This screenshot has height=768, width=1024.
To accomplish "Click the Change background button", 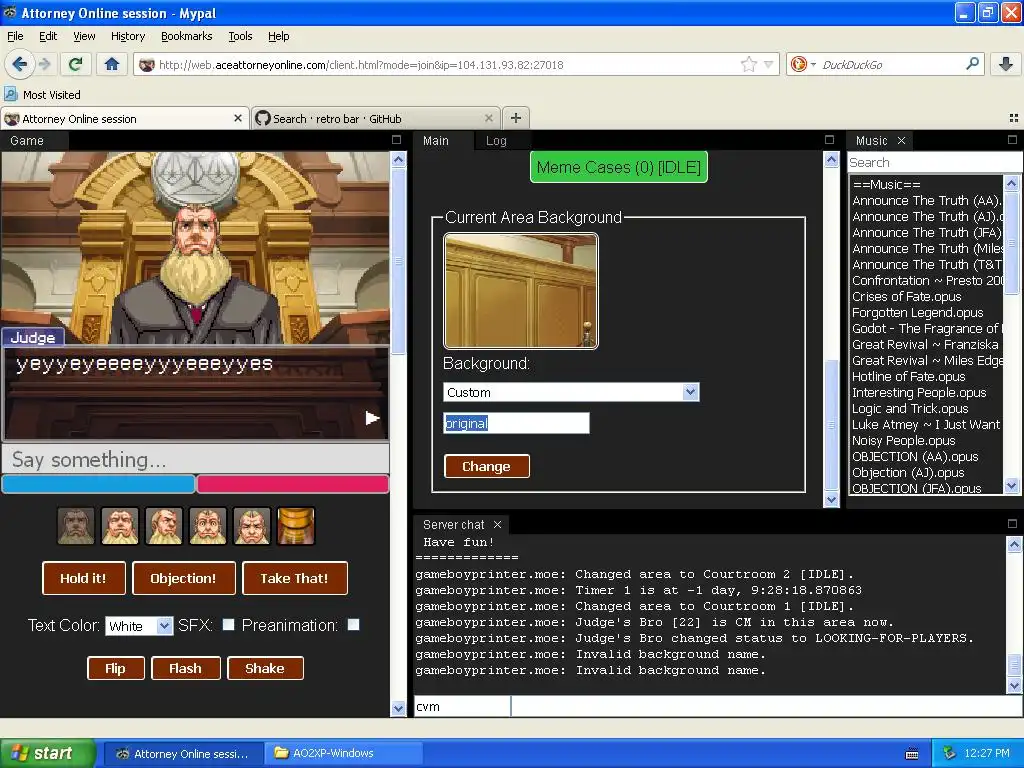I will click(x=487, y=466).
